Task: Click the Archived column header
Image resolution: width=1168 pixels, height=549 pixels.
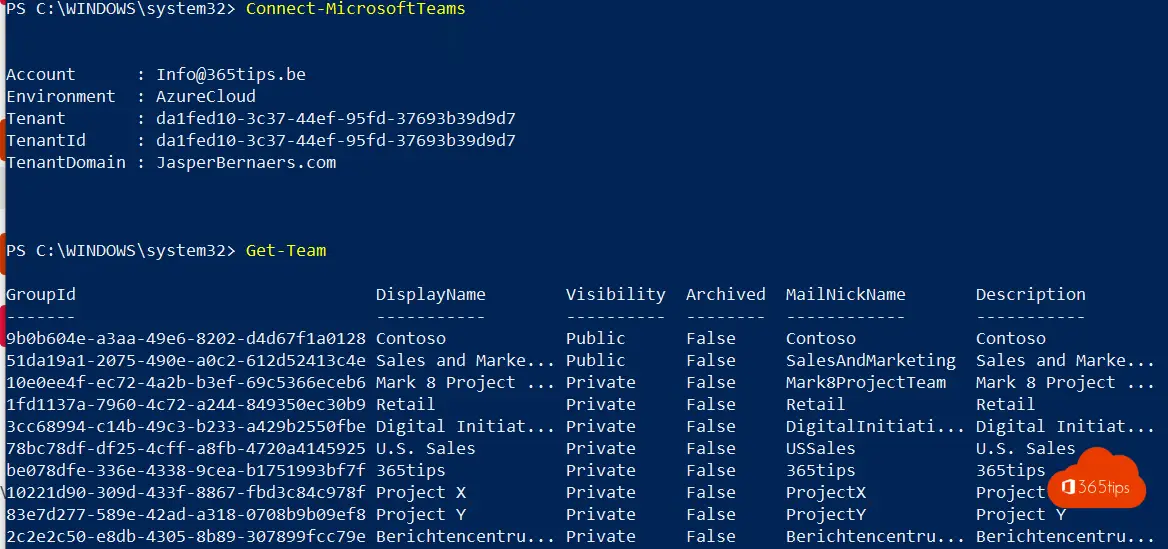Action: click(x=726, y=294)
